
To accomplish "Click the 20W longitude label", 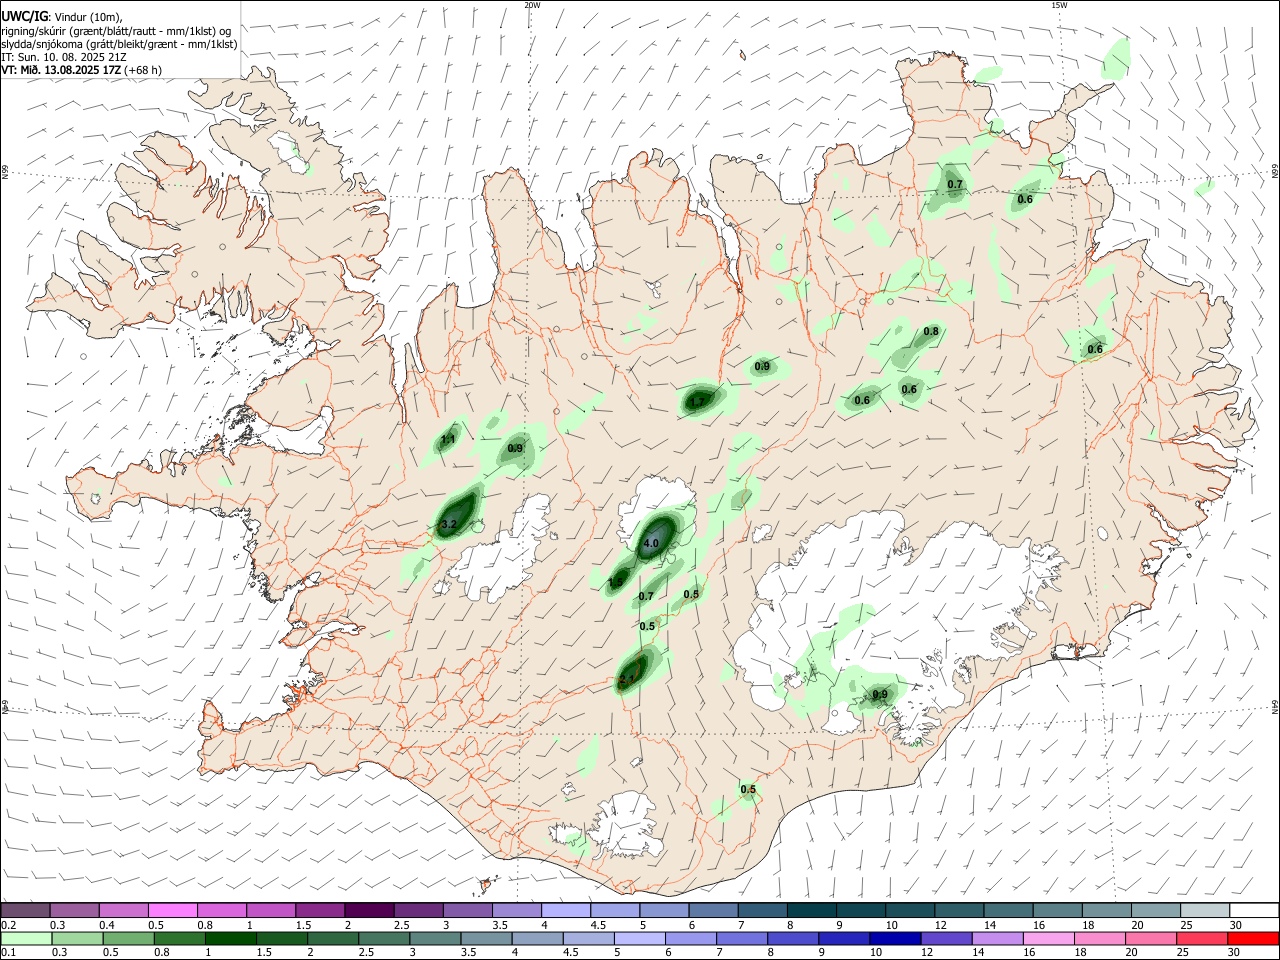I will click(x=532, y=5).
